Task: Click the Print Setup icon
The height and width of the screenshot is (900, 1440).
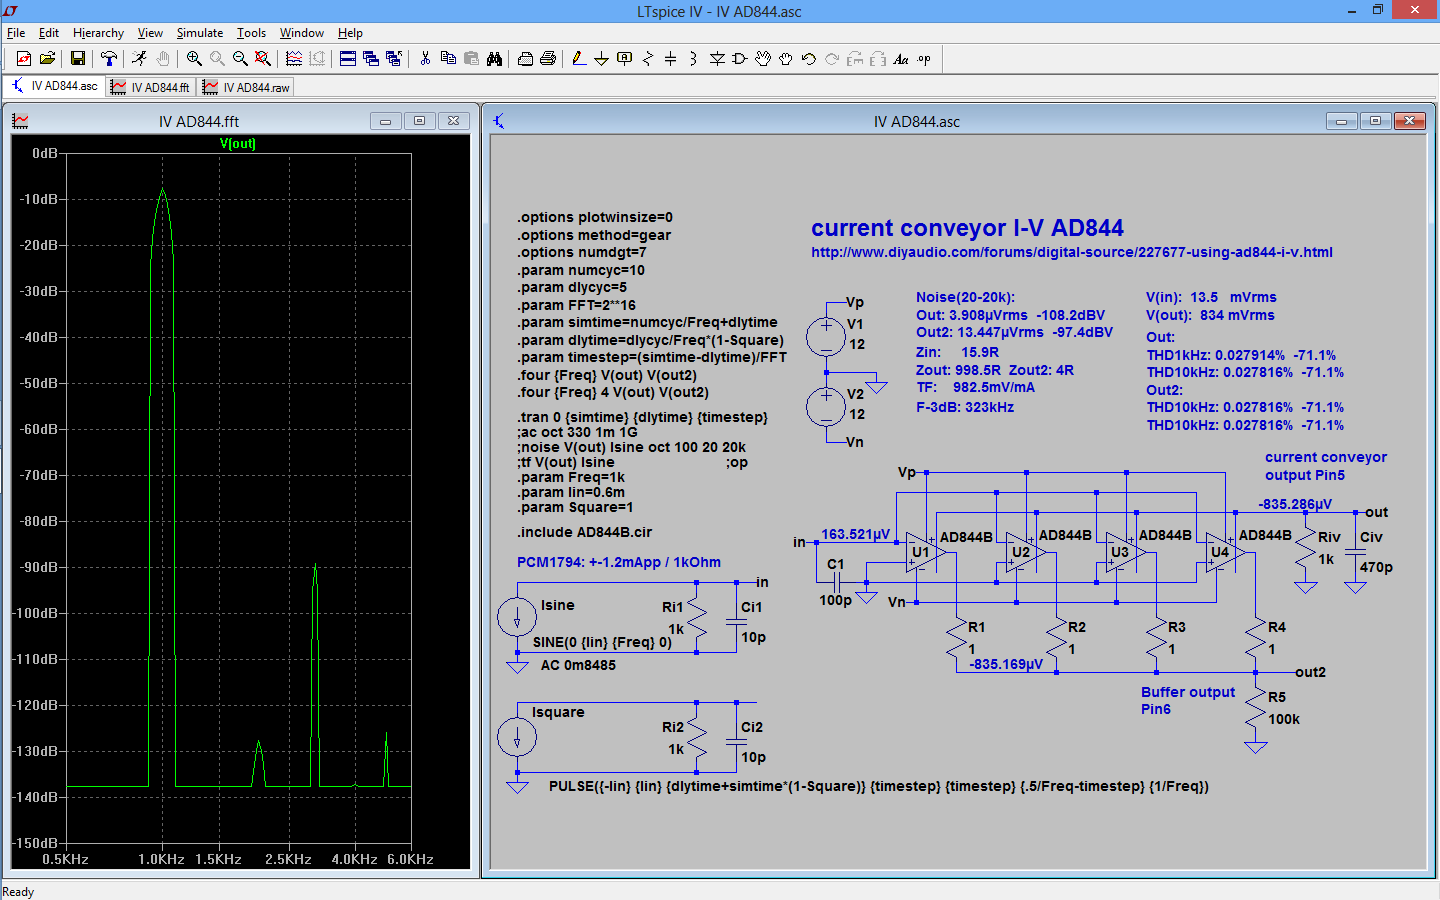Action: (x=525, y=59)
